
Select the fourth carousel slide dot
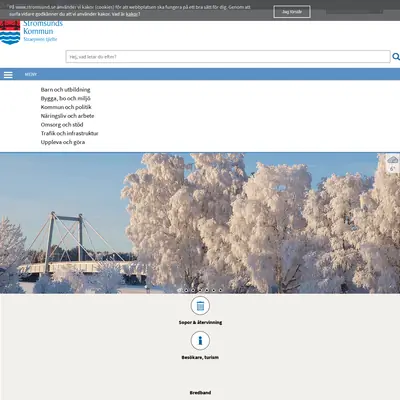tap(200, 290)
